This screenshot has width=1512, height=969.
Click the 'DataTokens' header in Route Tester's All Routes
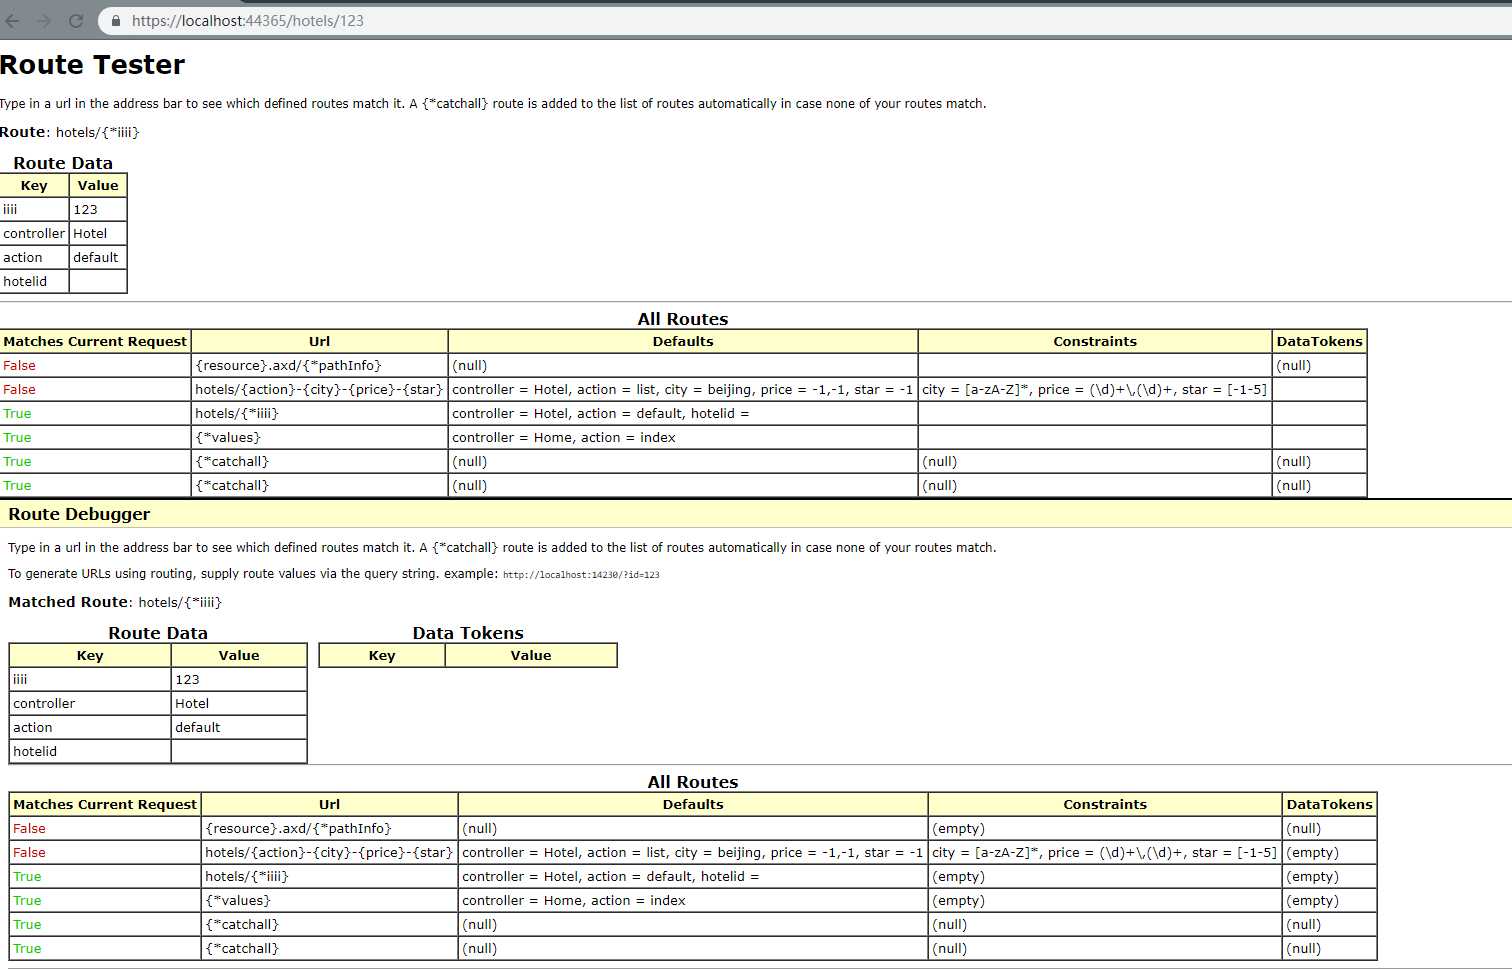[x=1319, y=341]
